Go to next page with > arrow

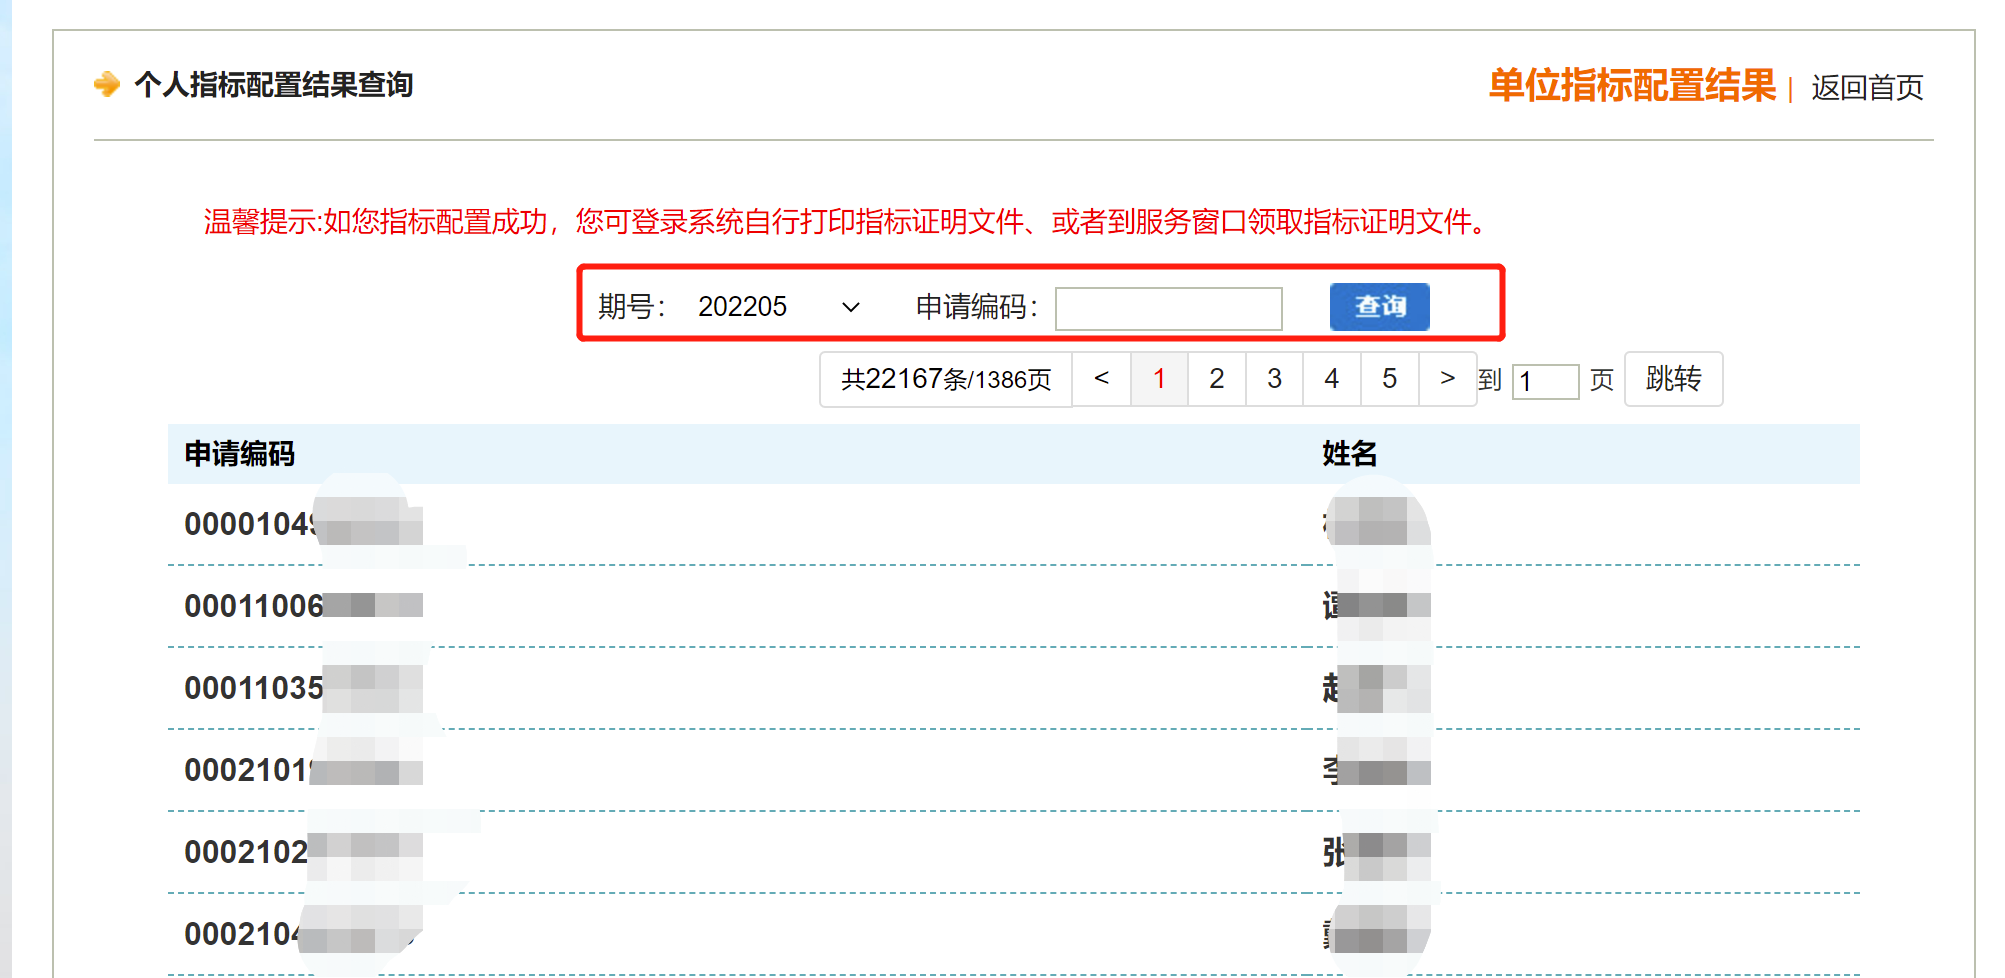1447,379
